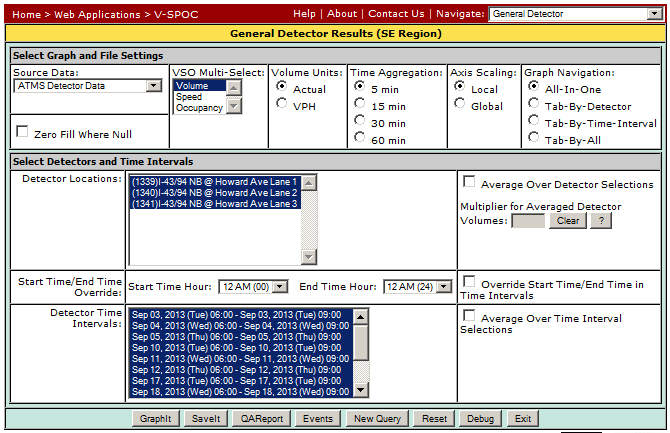Select the VPH volume units option
670x433 pixels.
[281, 104]
